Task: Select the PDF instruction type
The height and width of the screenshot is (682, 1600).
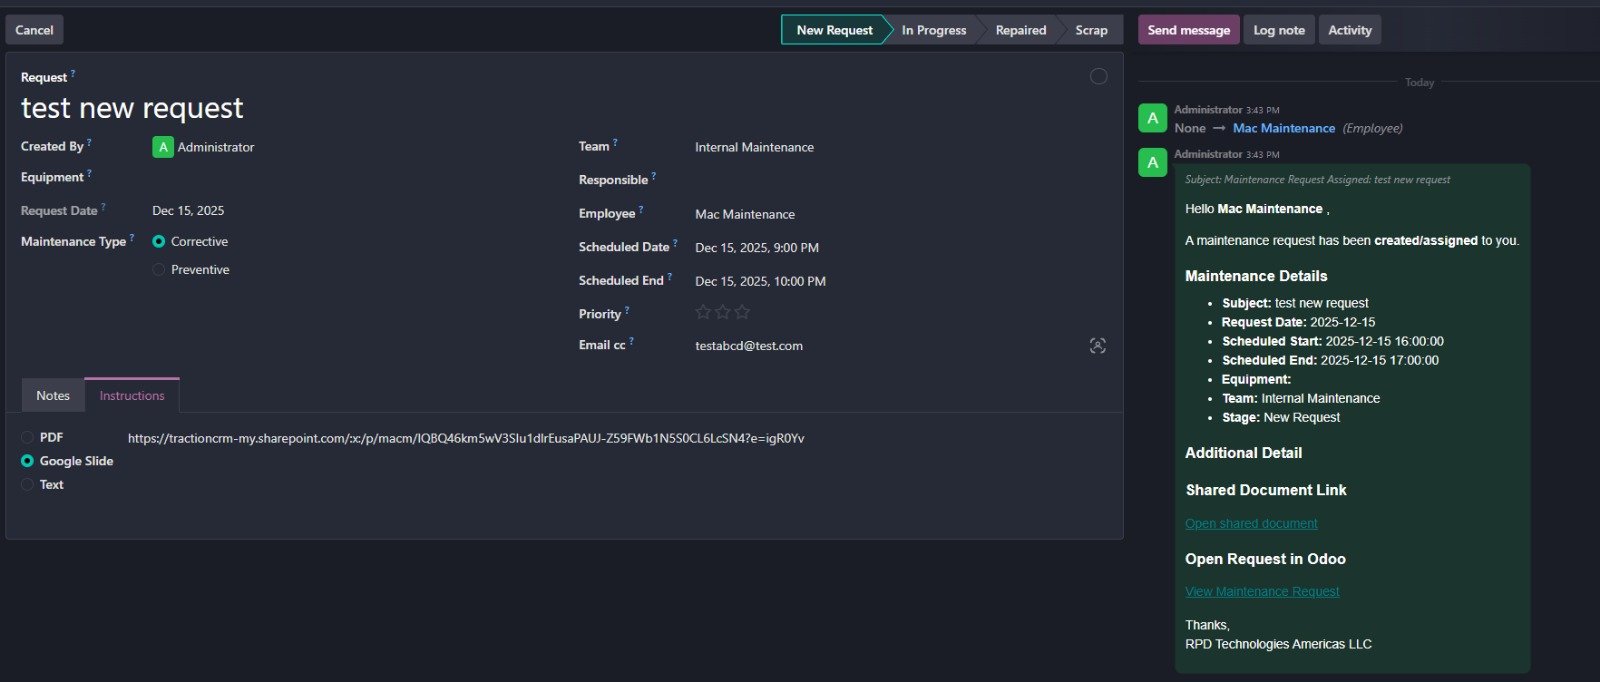Action: 28,438
